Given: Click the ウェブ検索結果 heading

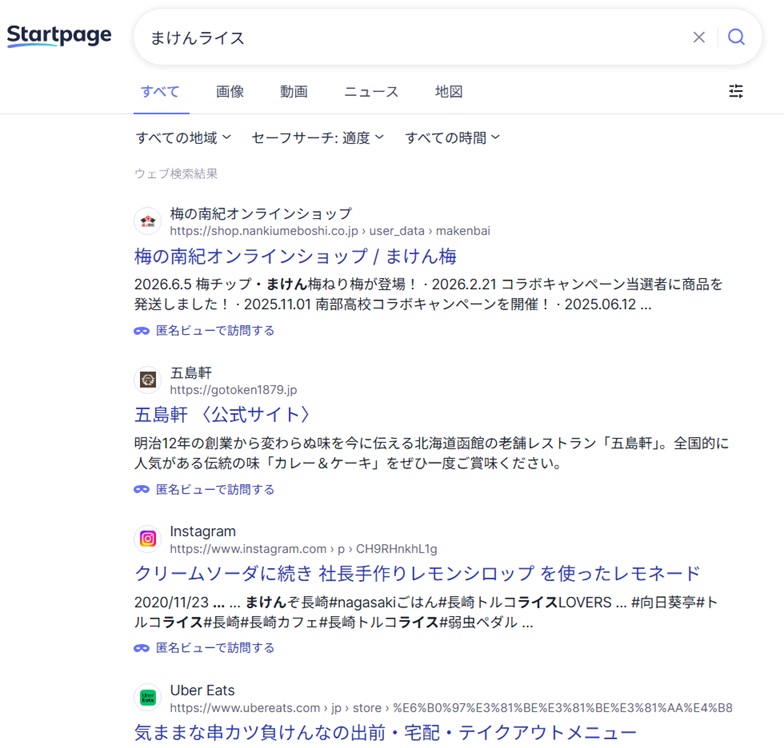Looking at the screenshot, I should 176,174.
